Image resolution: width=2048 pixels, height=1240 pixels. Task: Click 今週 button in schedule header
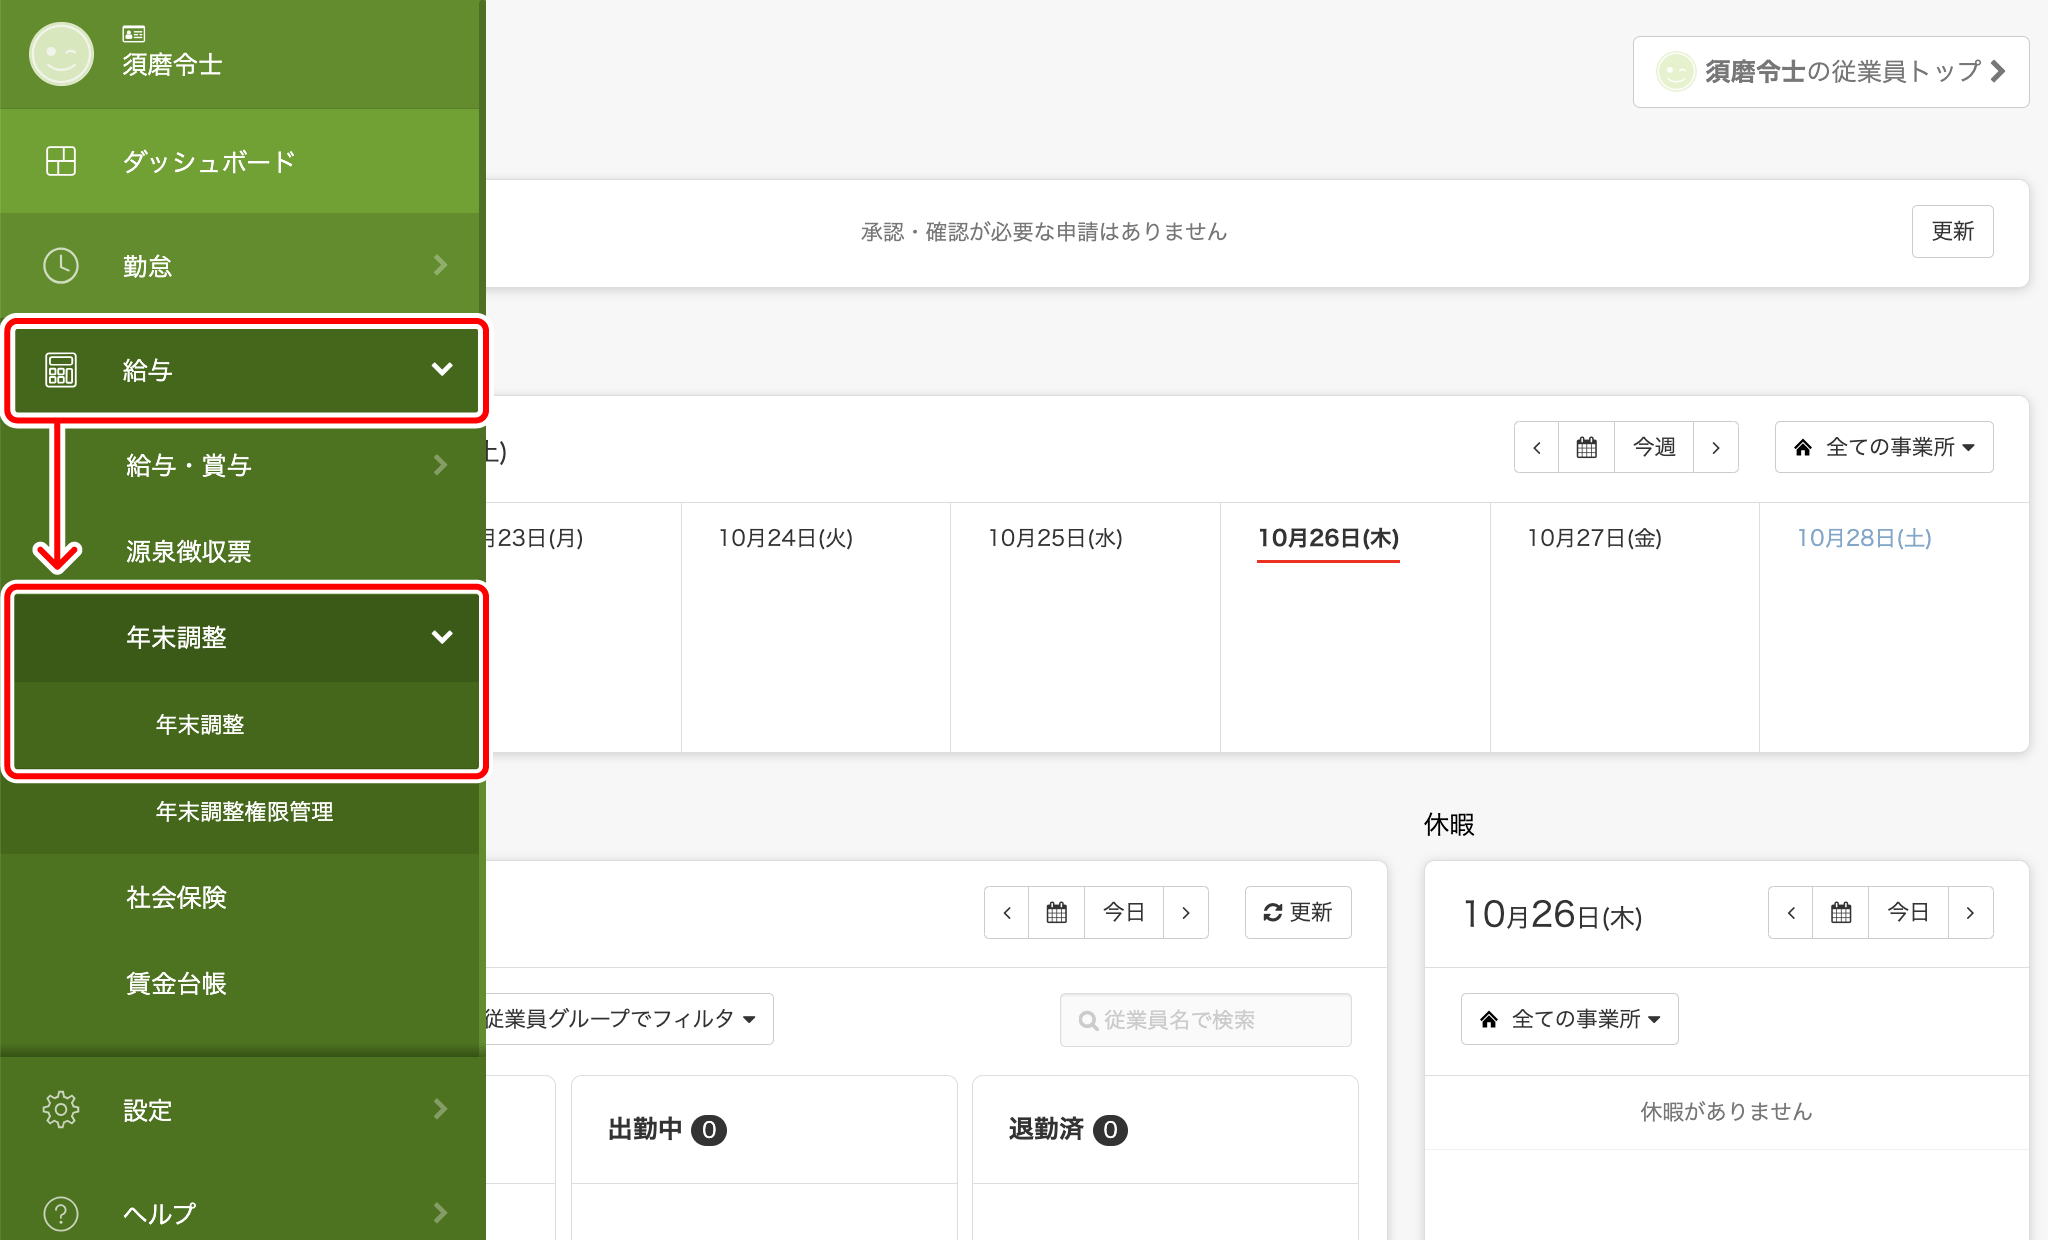pos(1654,447)
